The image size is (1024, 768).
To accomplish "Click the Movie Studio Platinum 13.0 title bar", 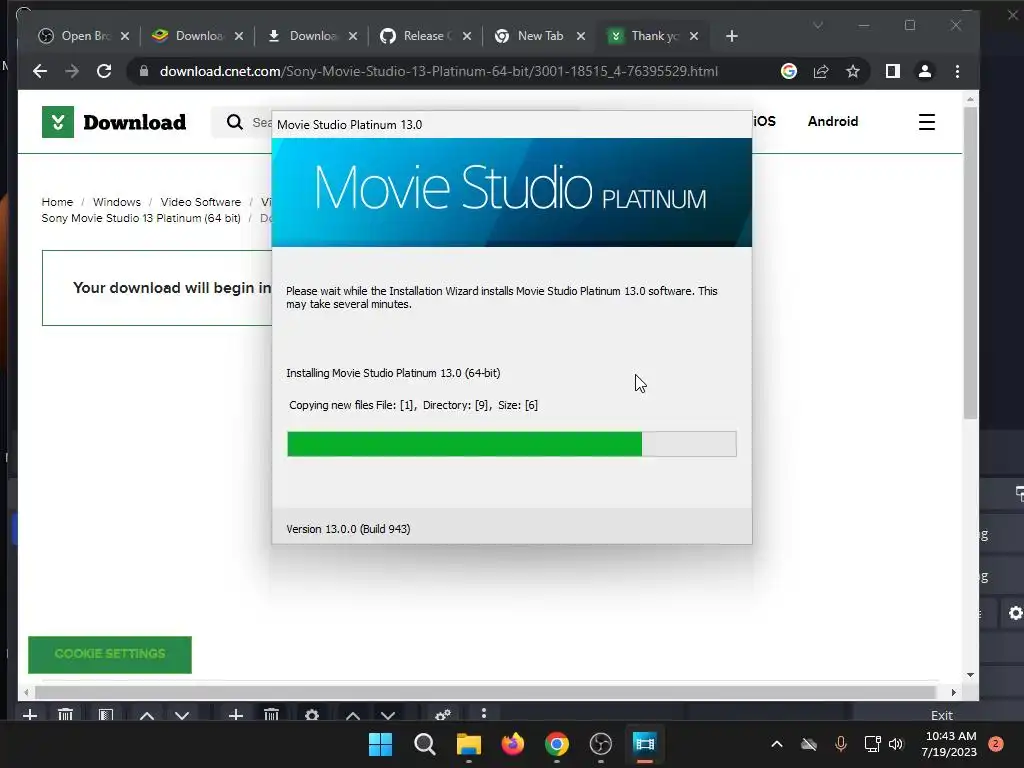I will click(x=512, y=125).
